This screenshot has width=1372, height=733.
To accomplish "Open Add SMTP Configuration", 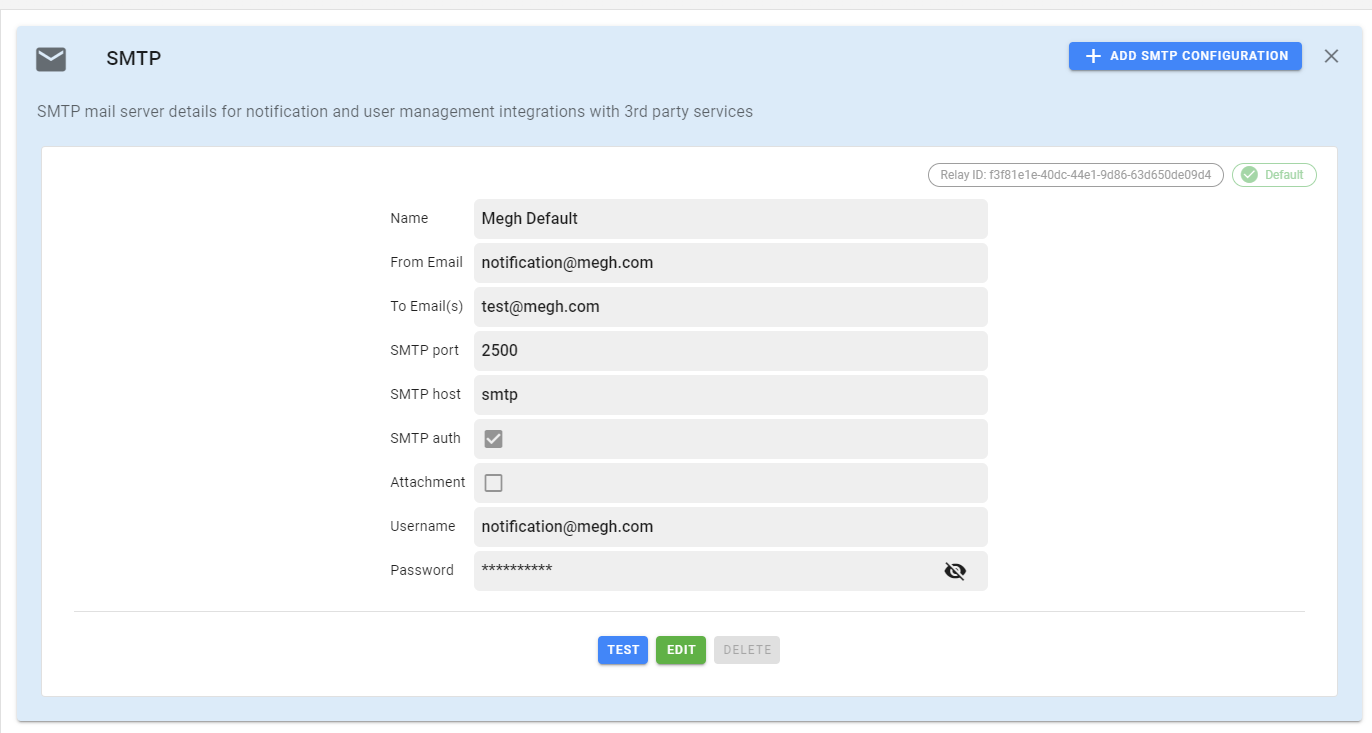I will point(1184,56).
